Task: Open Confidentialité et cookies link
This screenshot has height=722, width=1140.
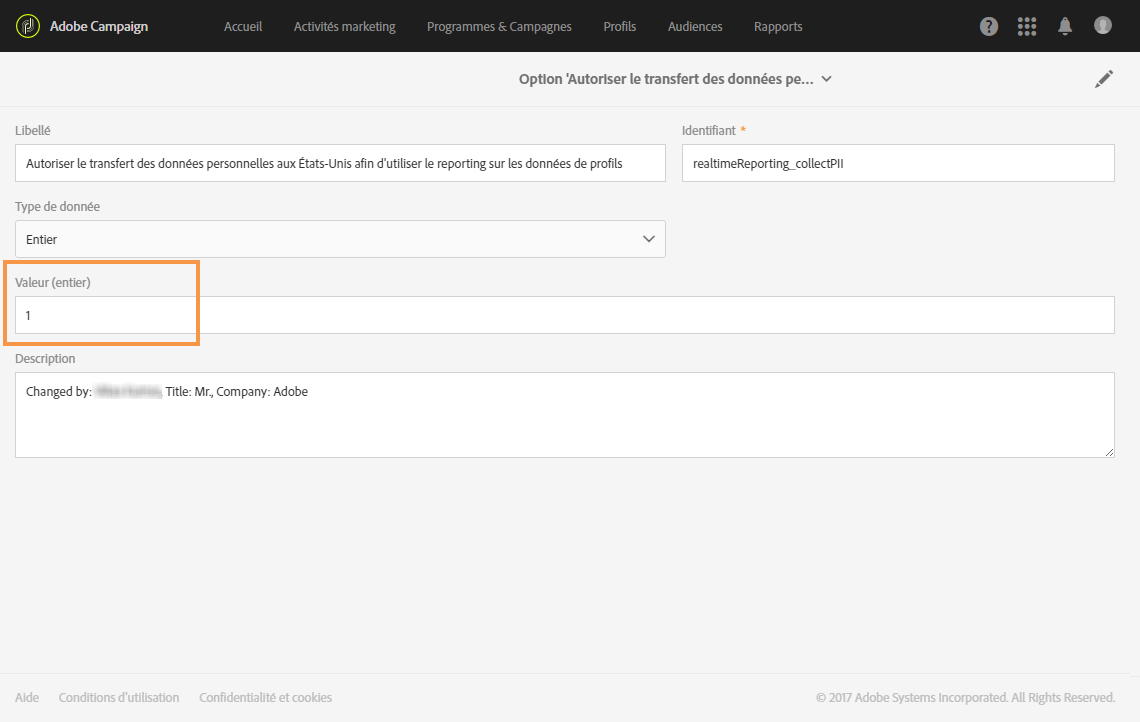Action: (265, 698)
